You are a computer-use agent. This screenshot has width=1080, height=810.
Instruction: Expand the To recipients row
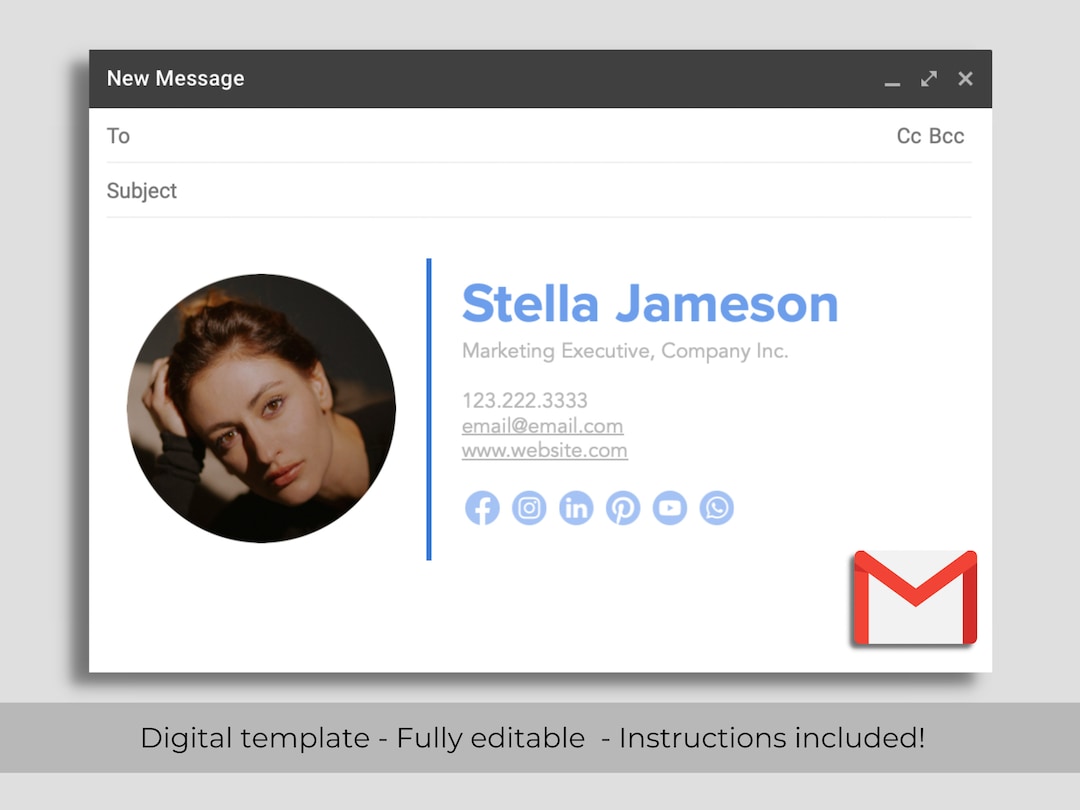pos(118,136)
